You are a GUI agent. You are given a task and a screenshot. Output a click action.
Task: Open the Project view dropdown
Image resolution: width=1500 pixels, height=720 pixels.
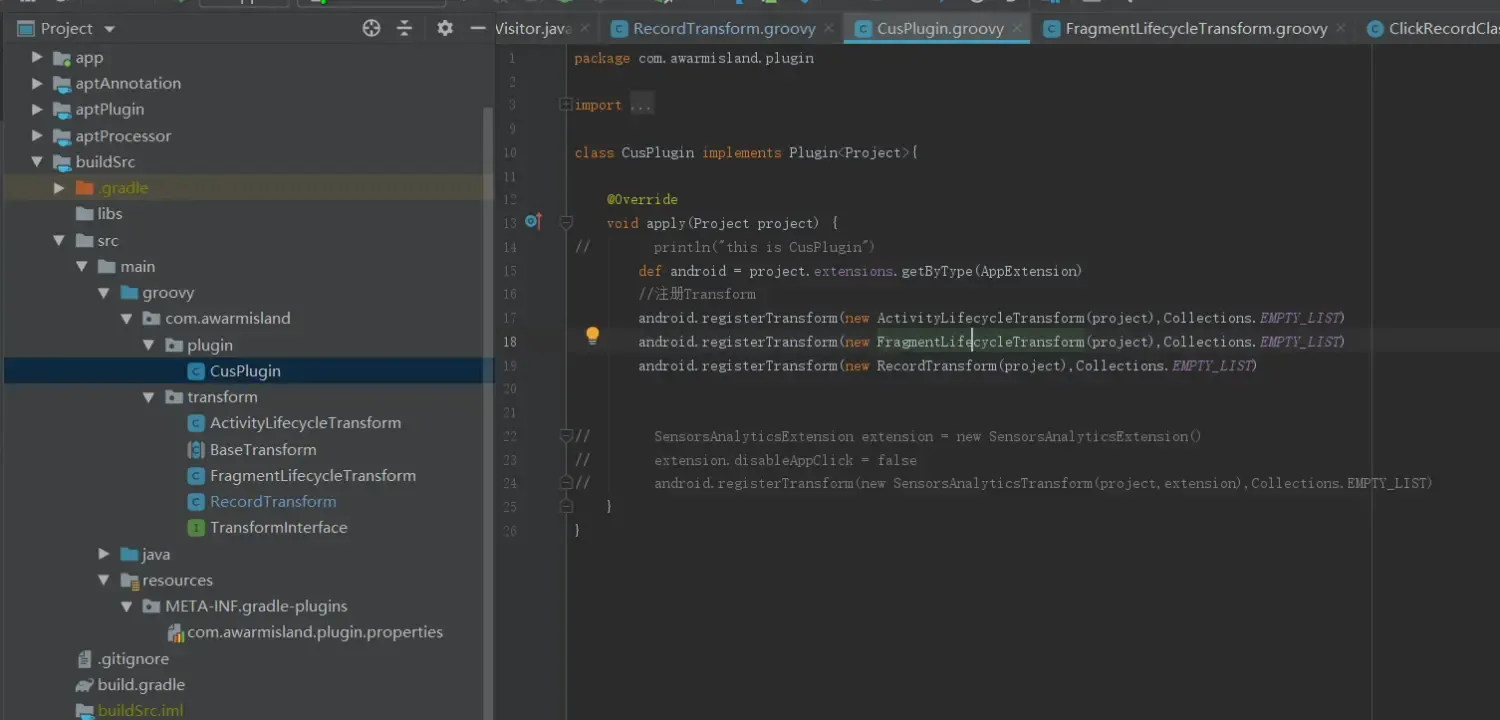(x=109, y=29)
